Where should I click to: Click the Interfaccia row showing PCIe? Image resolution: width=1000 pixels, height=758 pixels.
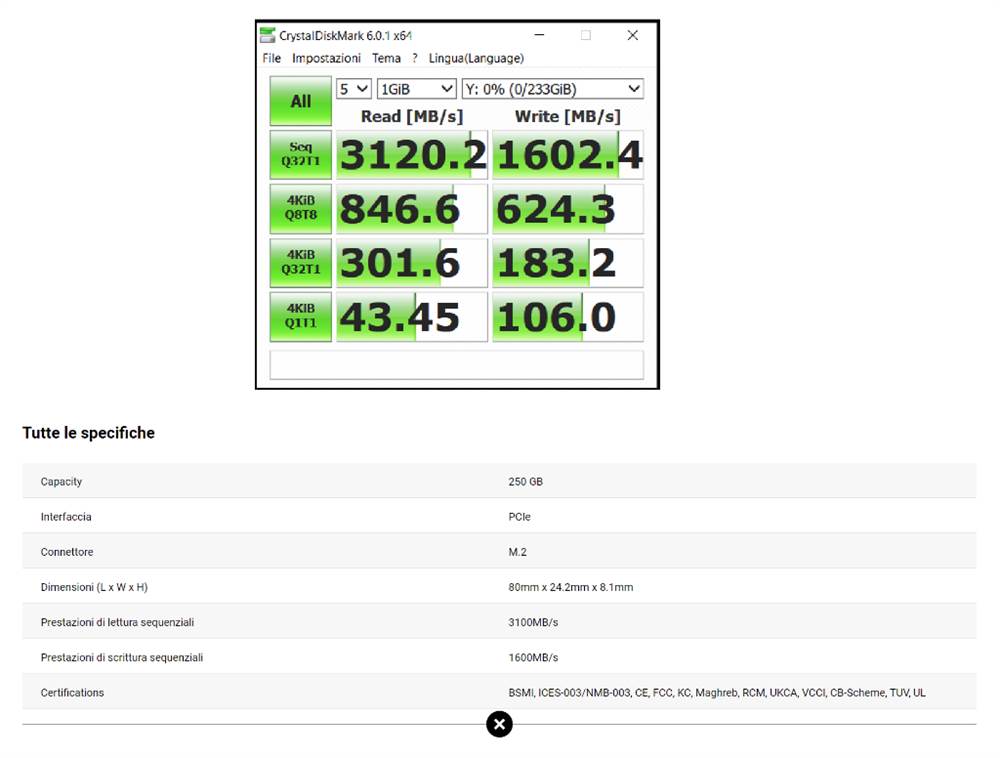(500, 516)
